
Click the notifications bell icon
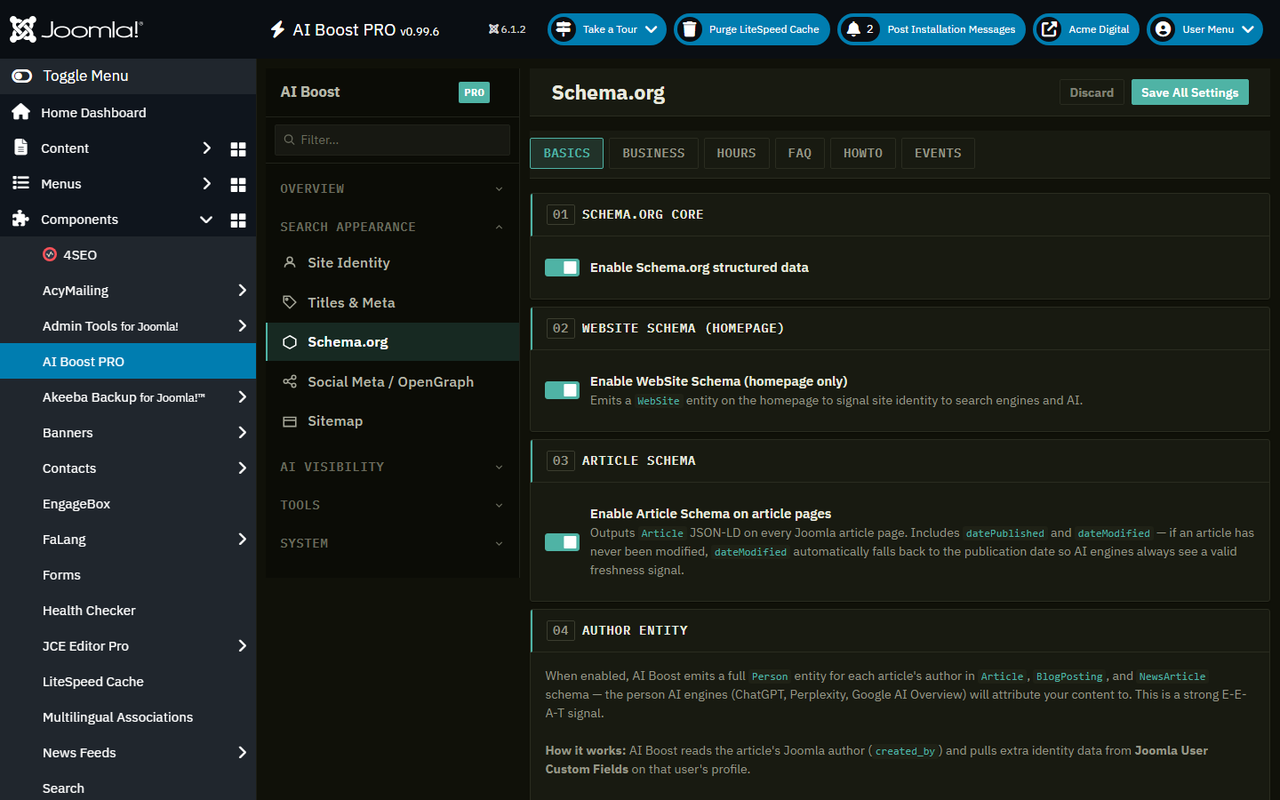coord(853,29)
